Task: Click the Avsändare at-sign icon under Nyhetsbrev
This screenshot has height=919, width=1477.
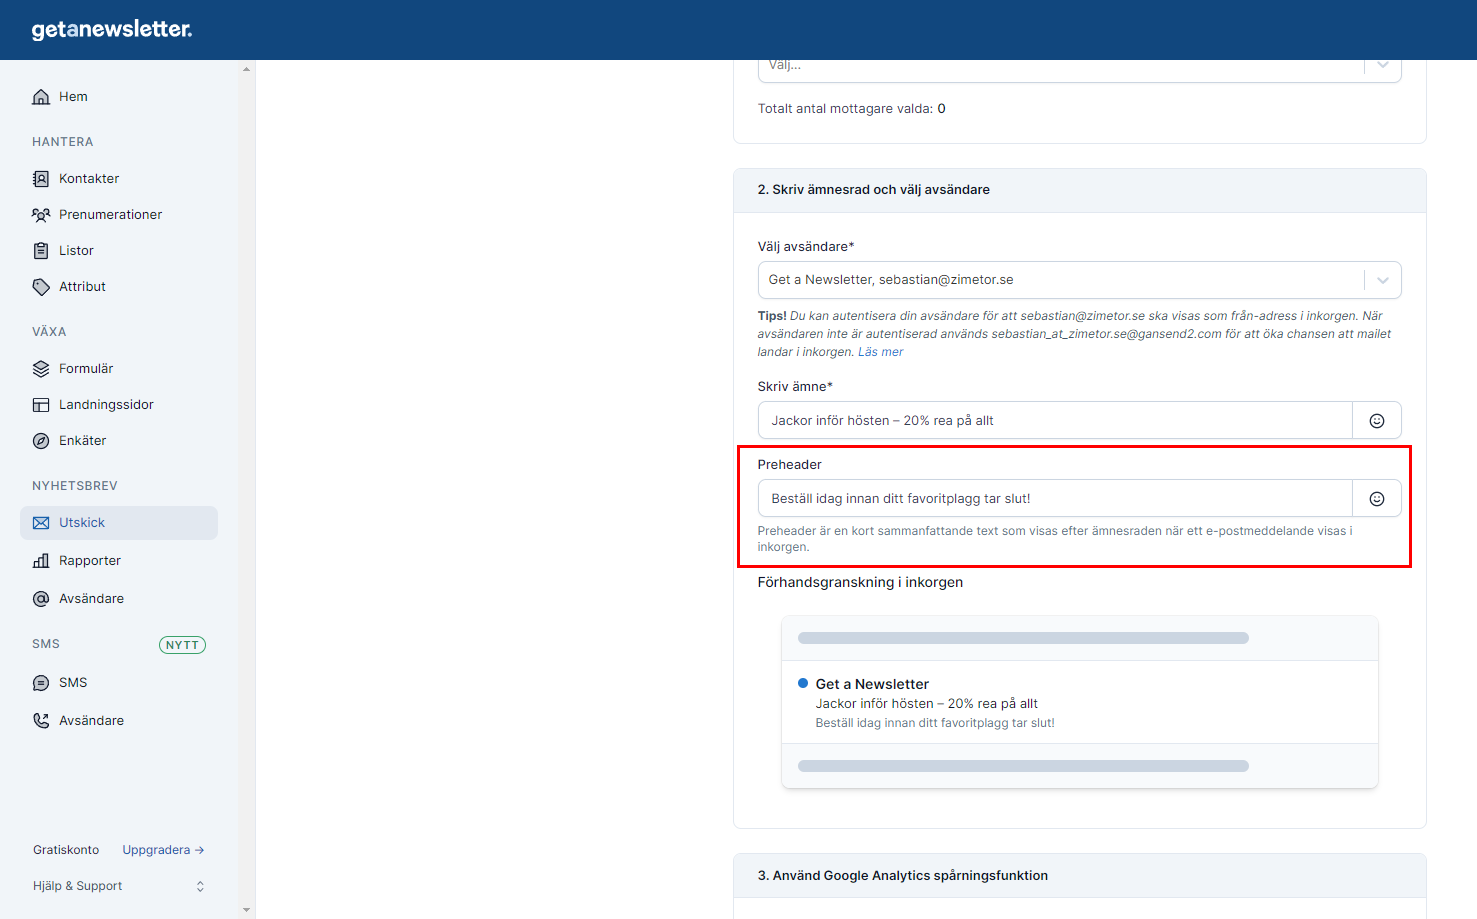Action: pos(41,599)
